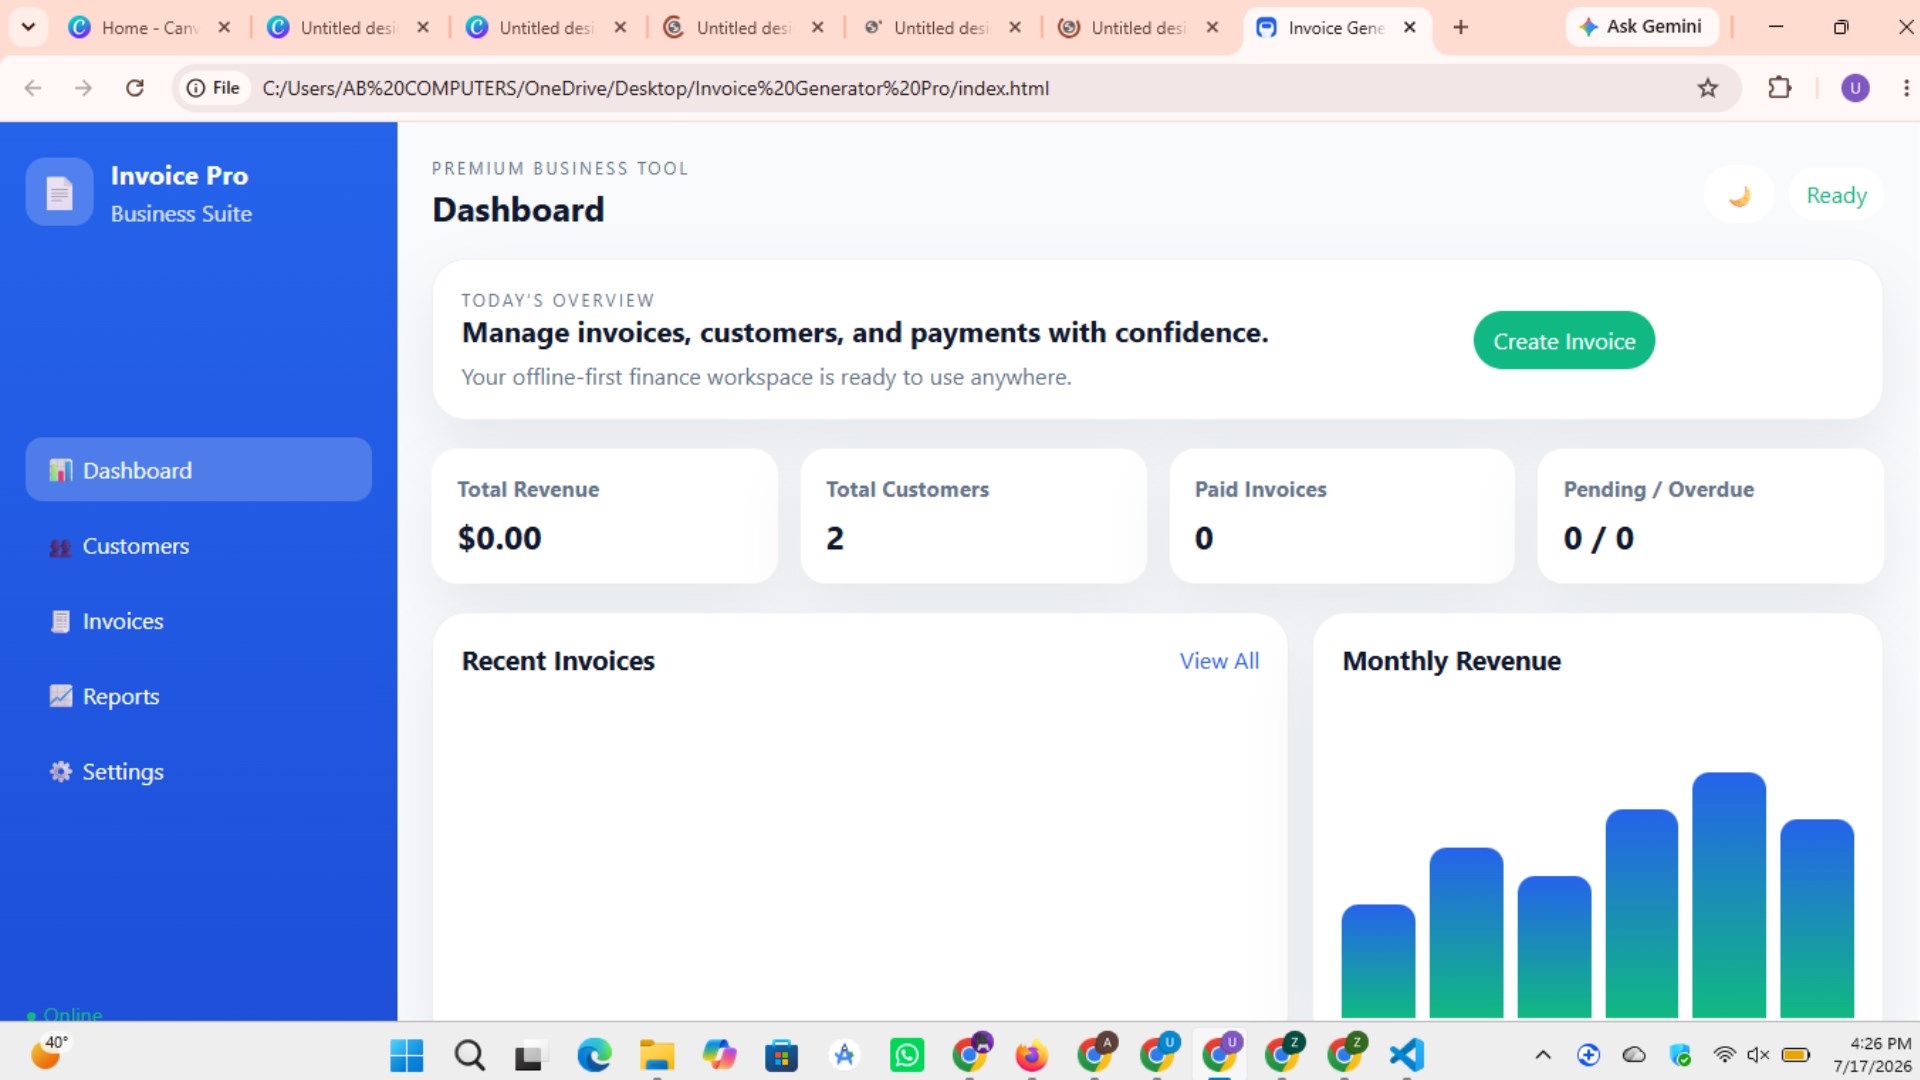
Task: Open Chrome three-dot menu
Action: click(x=1906, y=88)
